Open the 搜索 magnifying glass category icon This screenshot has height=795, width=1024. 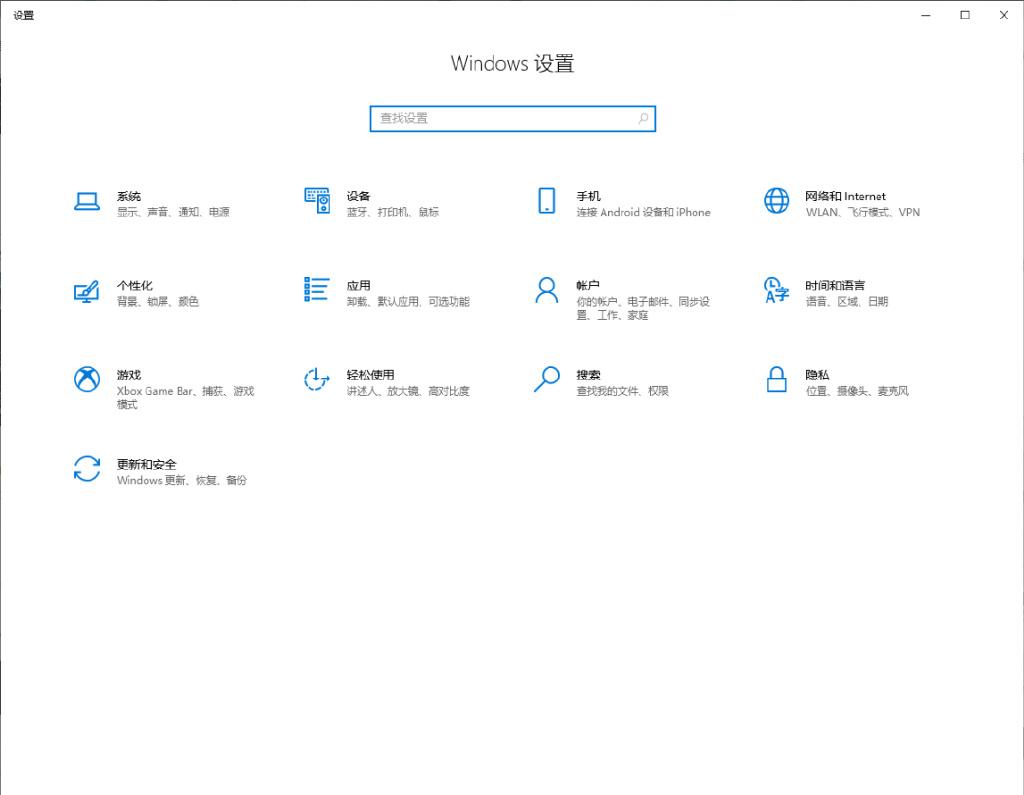547,379
